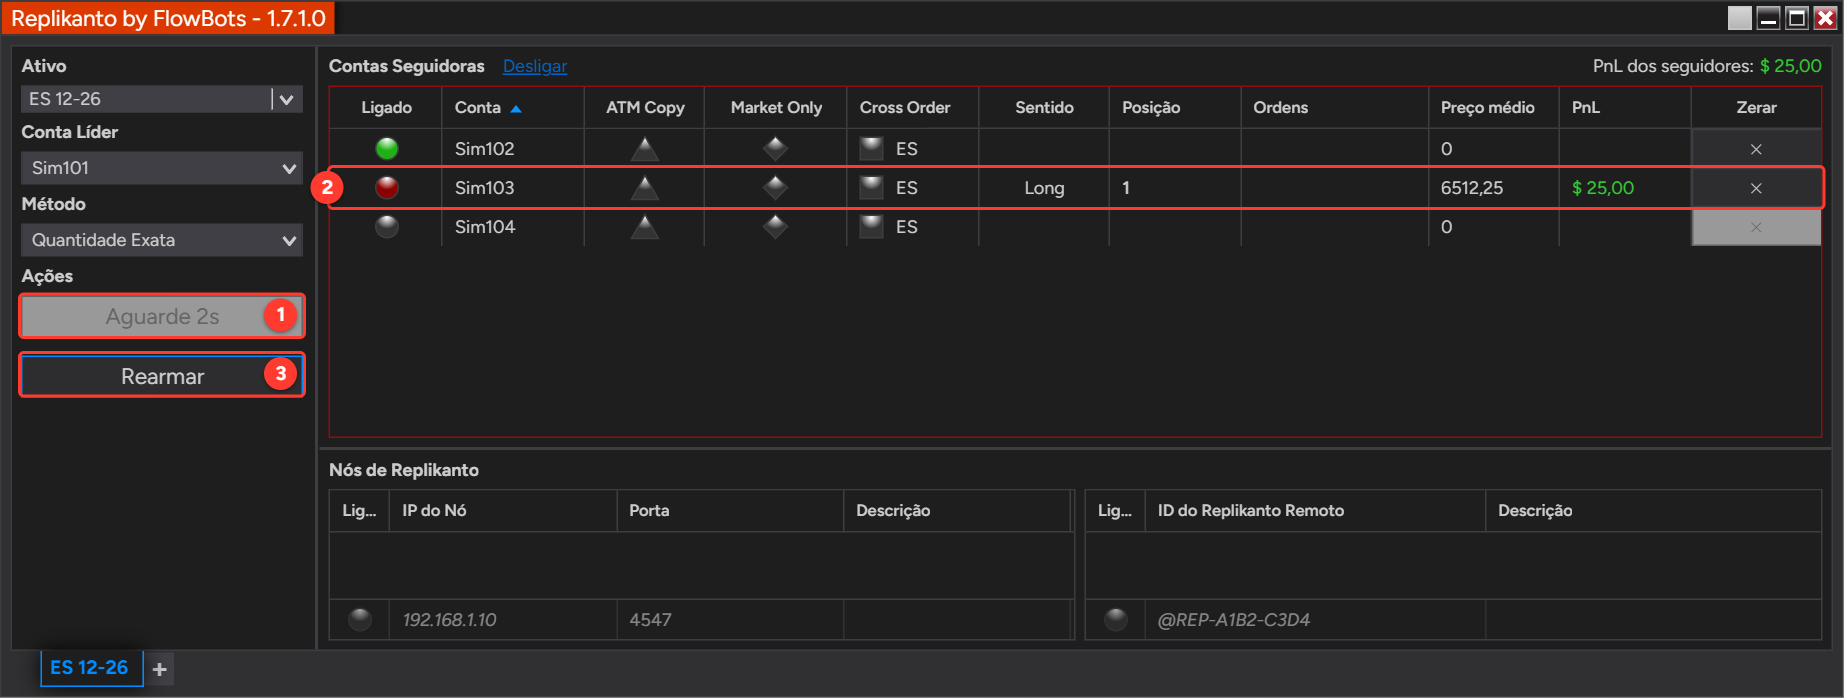Click Market Only diamond icon for Sim103

coord(775,188)
